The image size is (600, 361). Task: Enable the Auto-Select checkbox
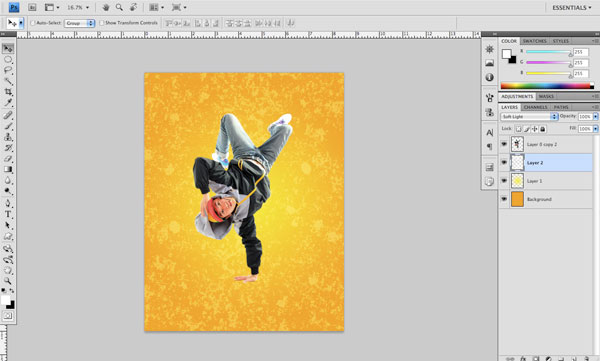[x=33, y=23]
